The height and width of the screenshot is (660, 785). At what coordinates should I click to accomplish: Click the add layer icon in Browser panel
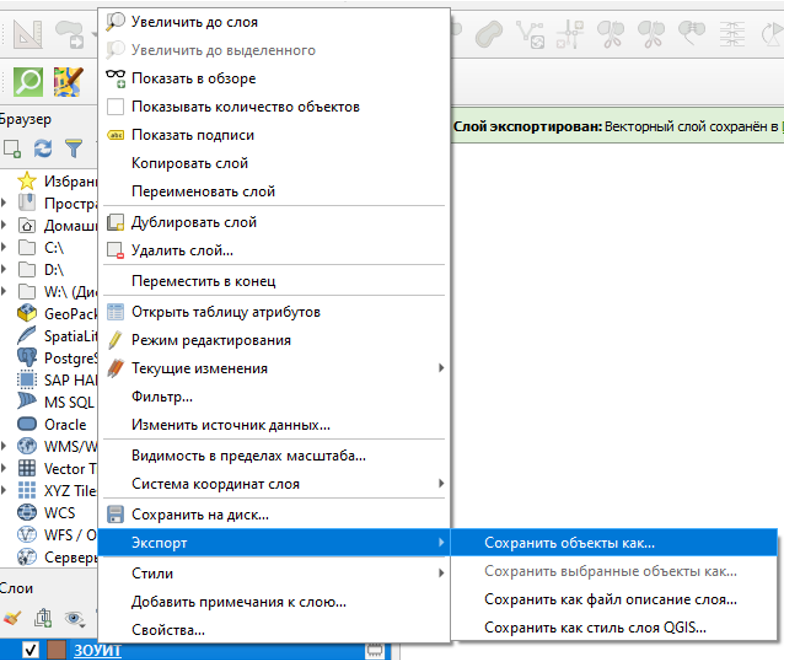[x=12, y=149]
